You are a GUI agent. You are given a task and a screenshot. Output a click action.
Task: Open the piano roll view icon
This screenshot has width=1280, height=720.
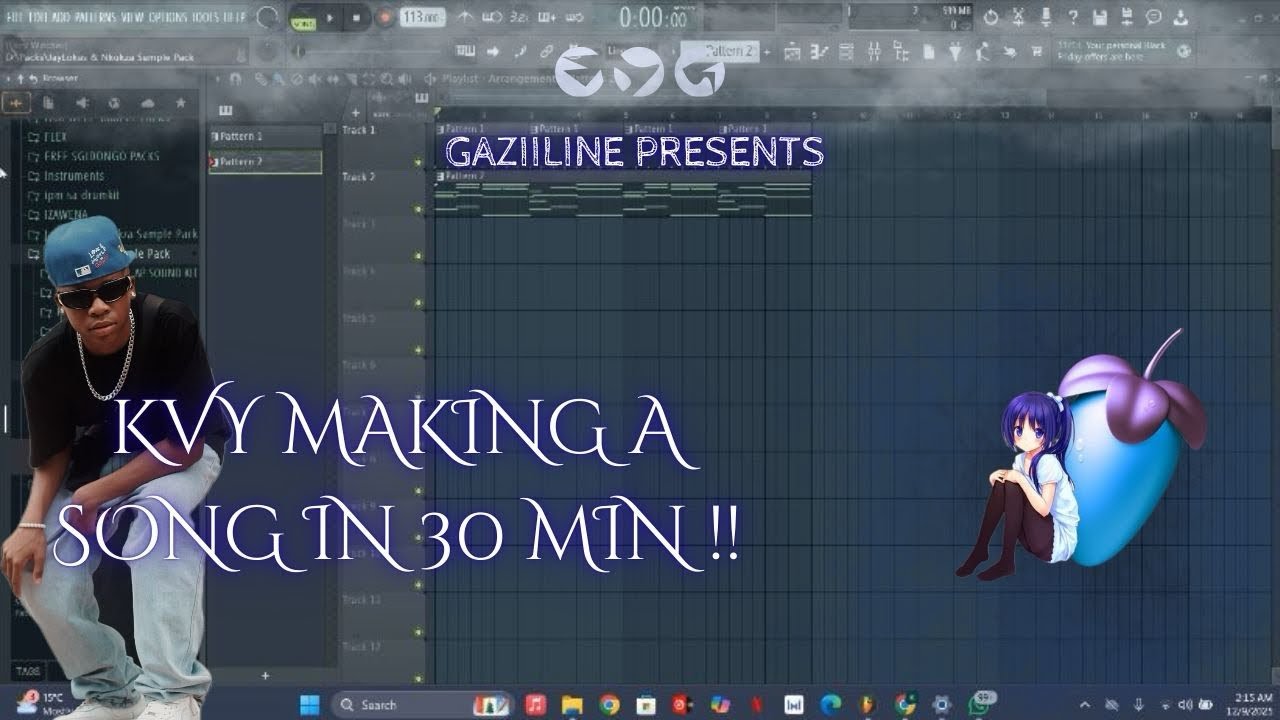819,52
